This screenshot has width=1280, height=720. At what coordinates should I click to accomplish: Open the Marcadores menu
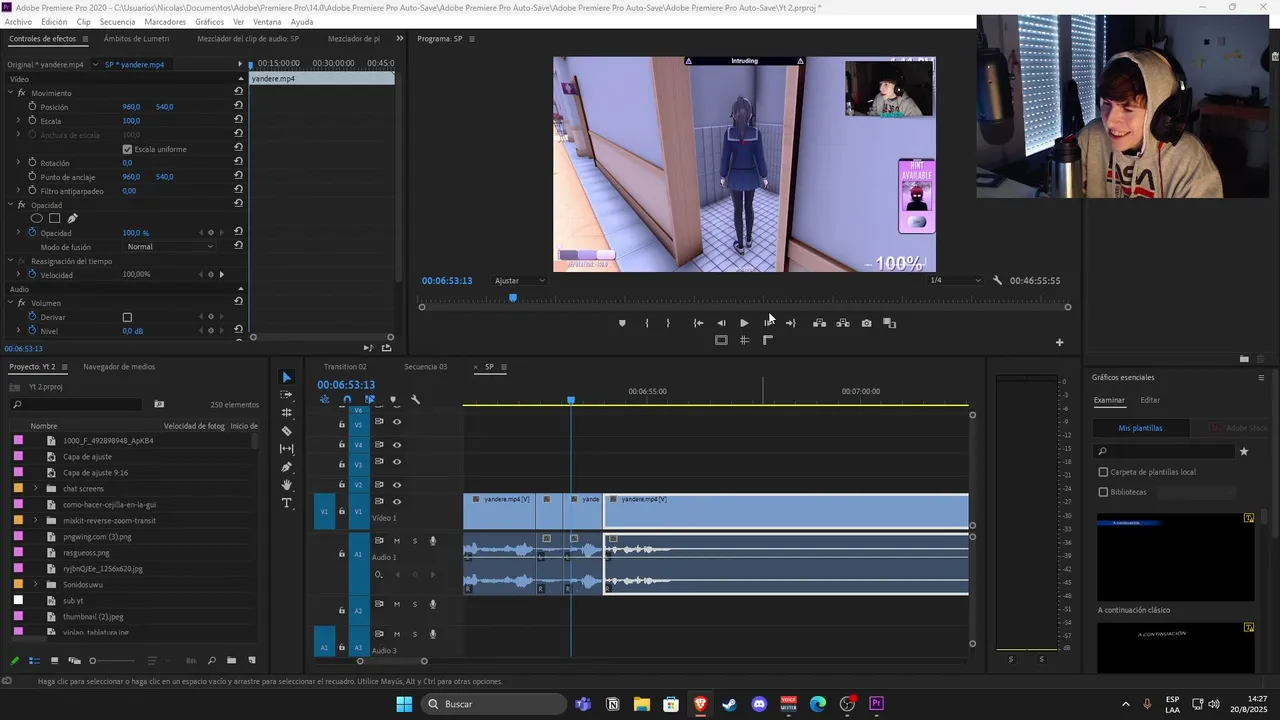click(165, 21)
